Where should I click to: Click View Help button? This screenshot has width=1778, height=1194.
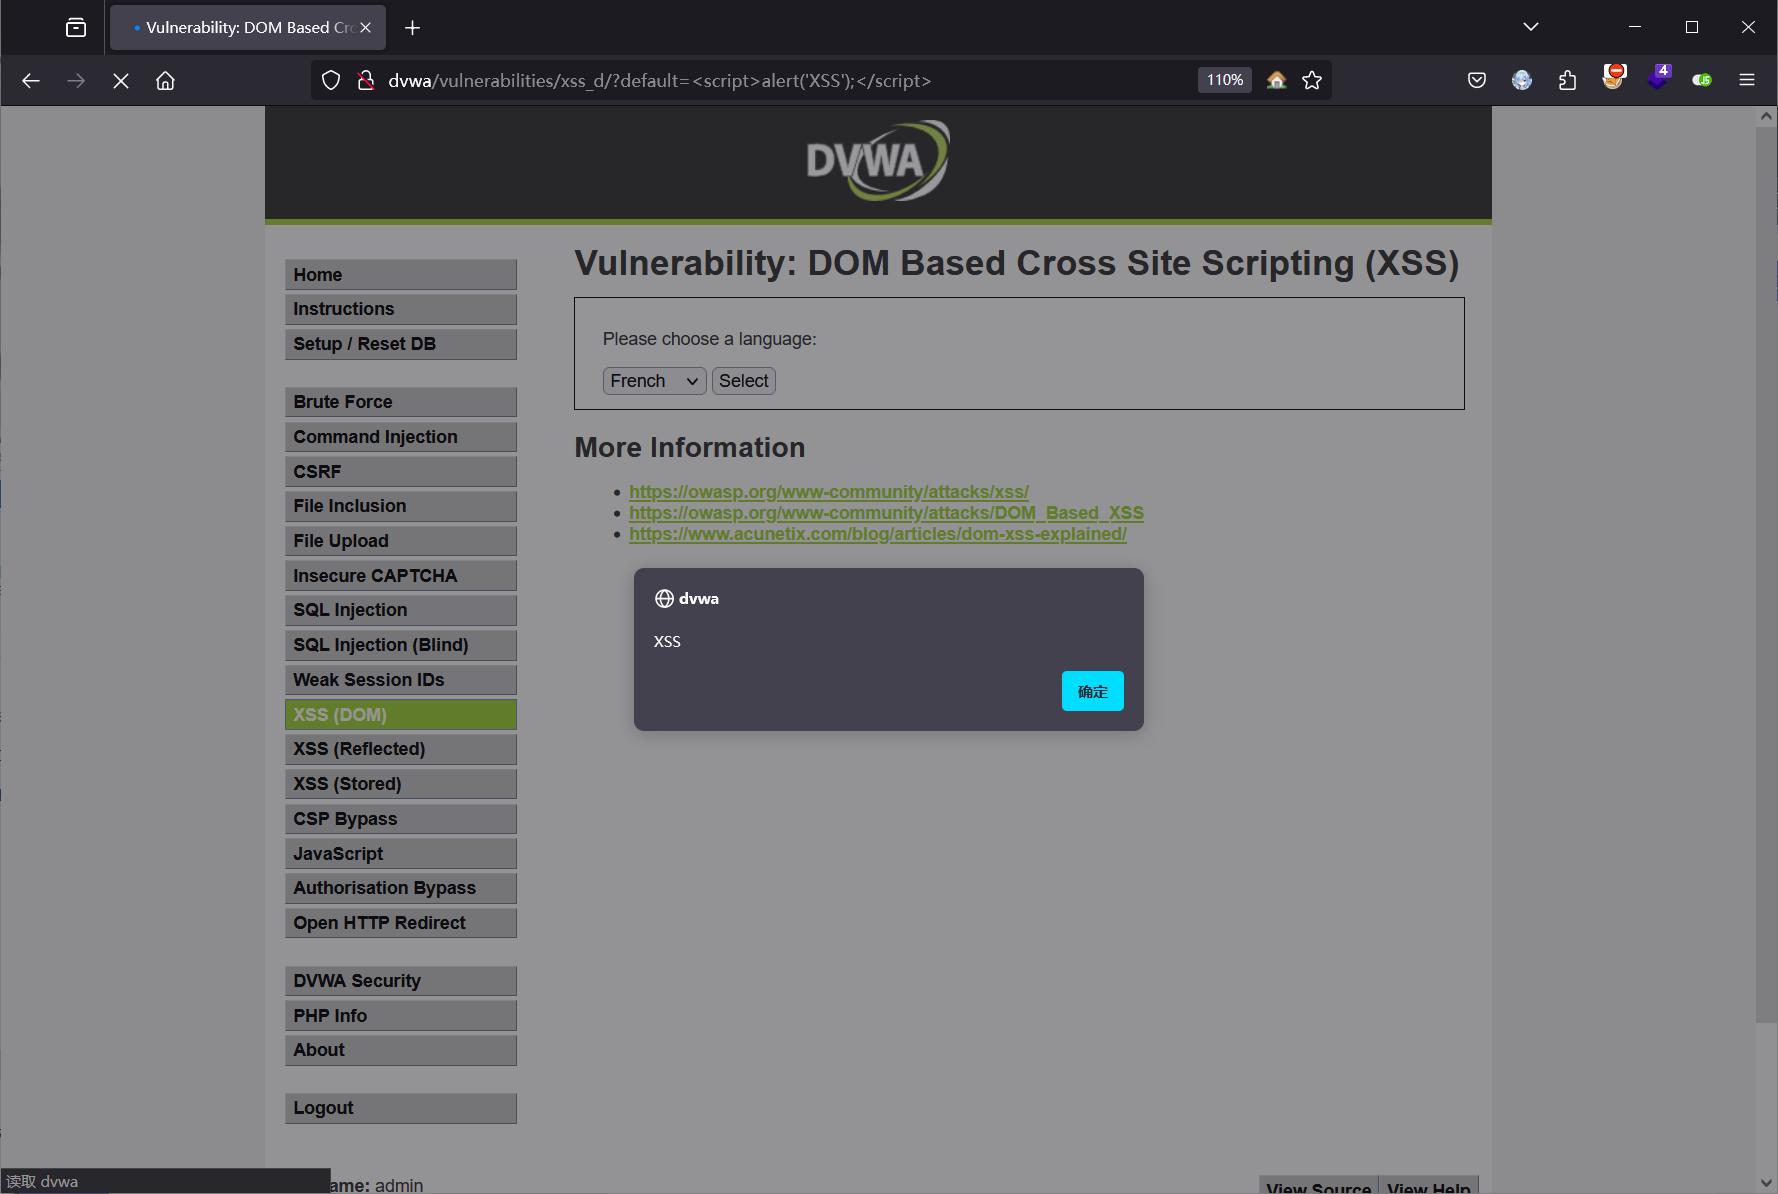click(1428, 1186)
